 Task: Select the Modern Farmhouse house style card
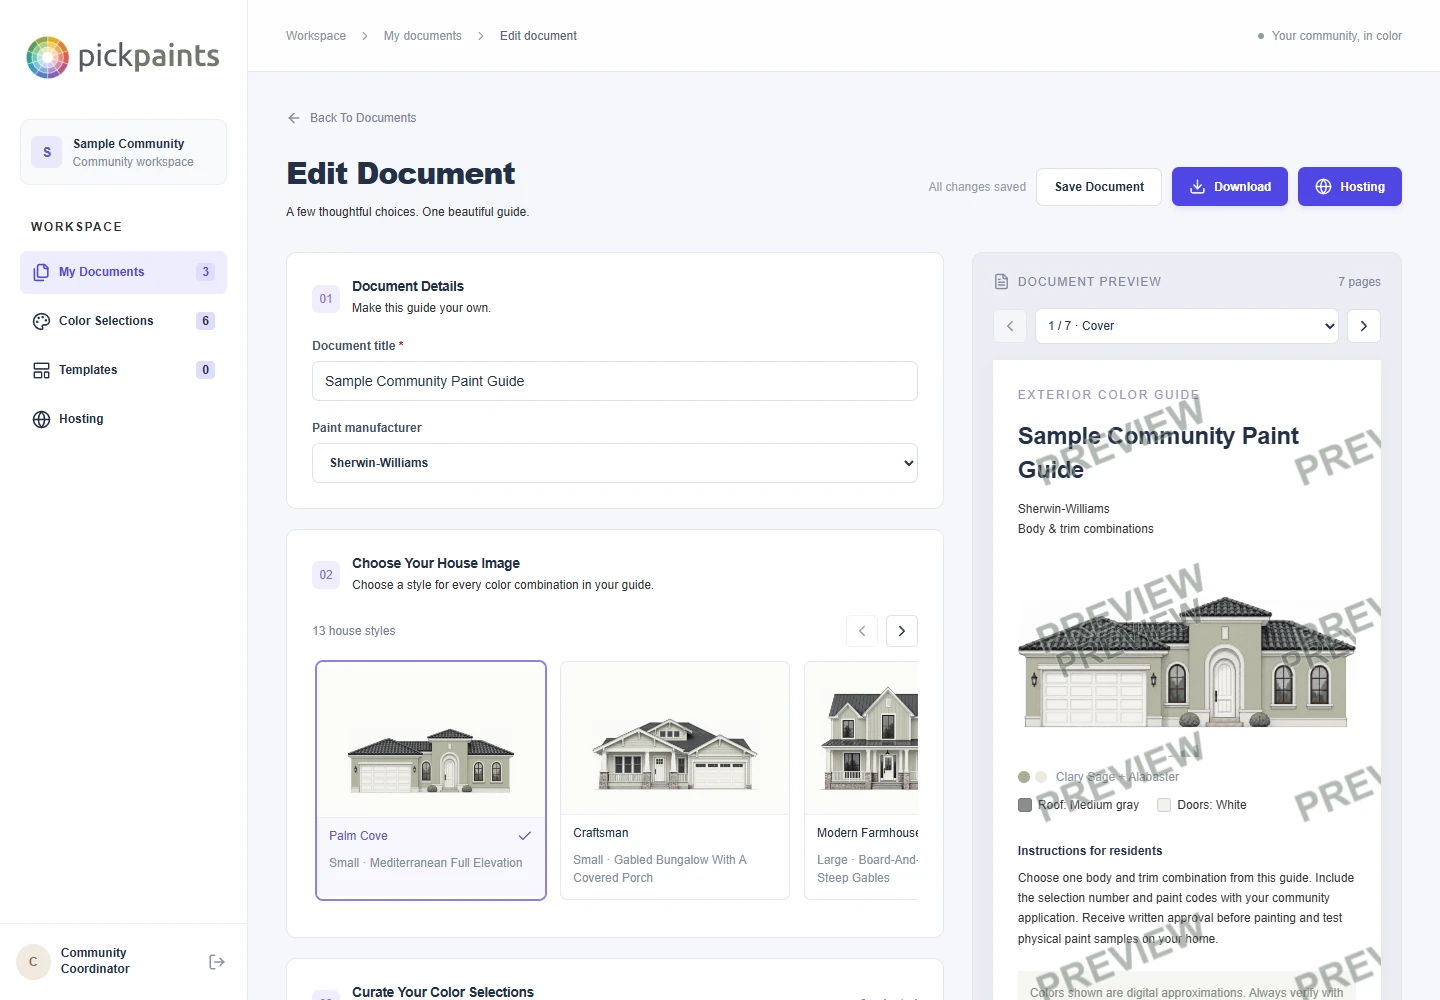862,780
